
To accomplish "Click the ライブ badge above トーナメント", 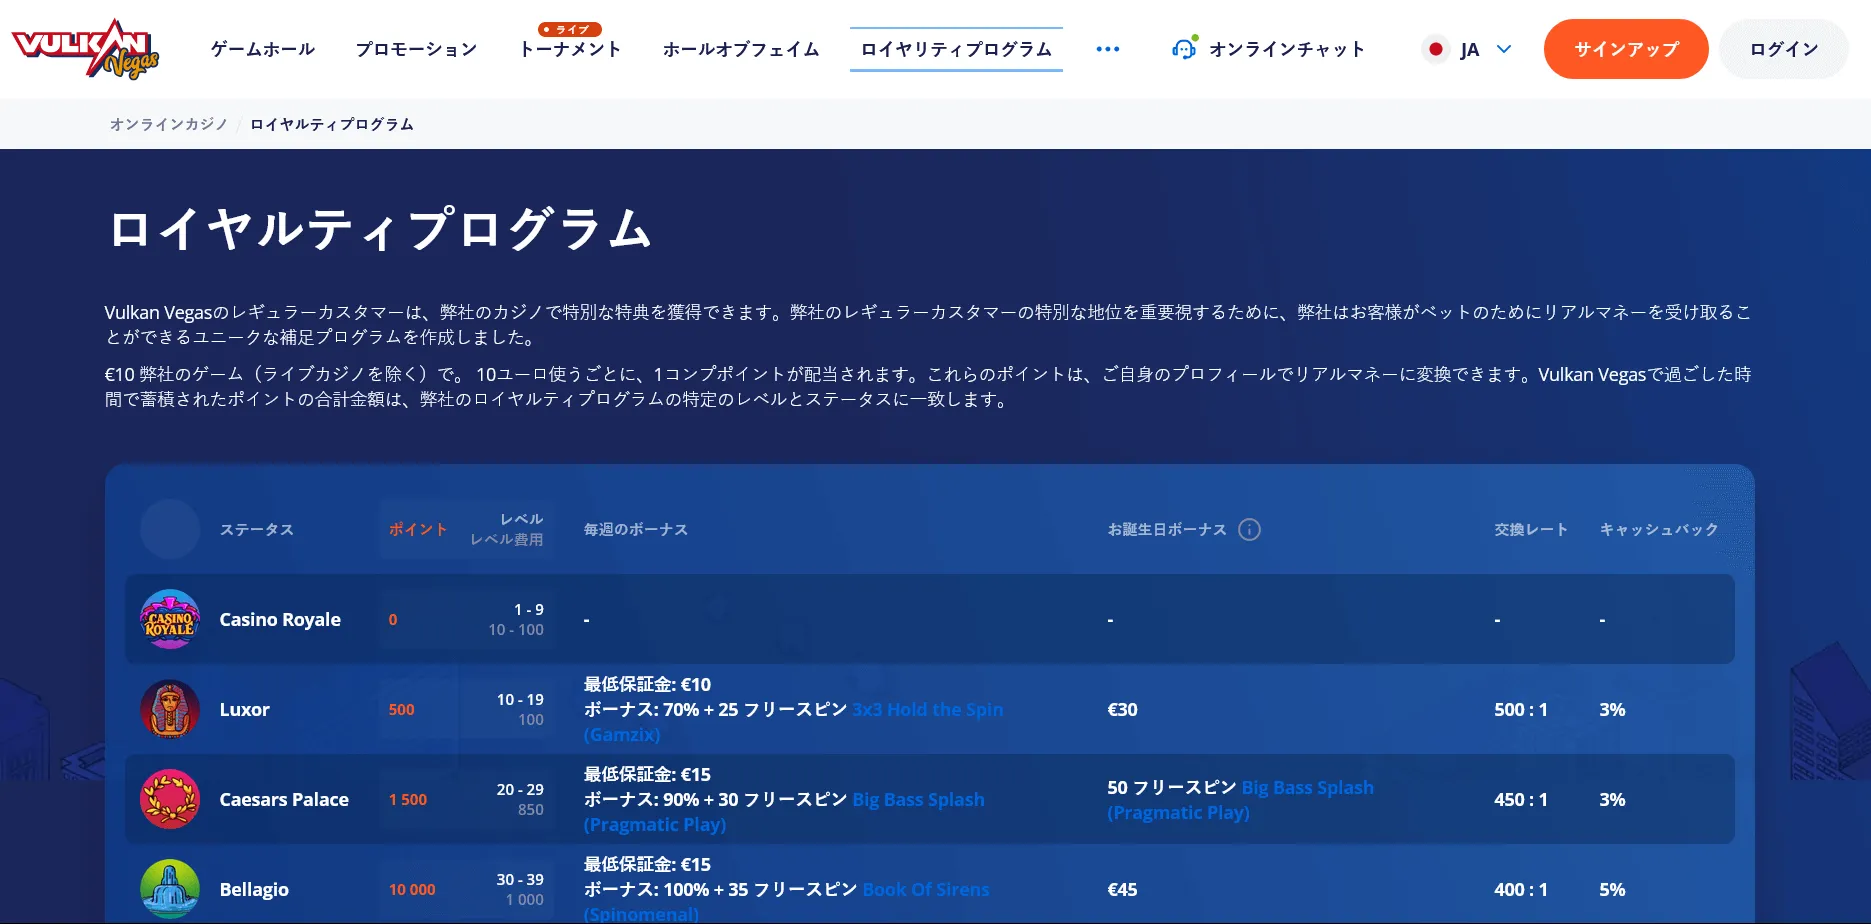I will (x=569, y=29).
